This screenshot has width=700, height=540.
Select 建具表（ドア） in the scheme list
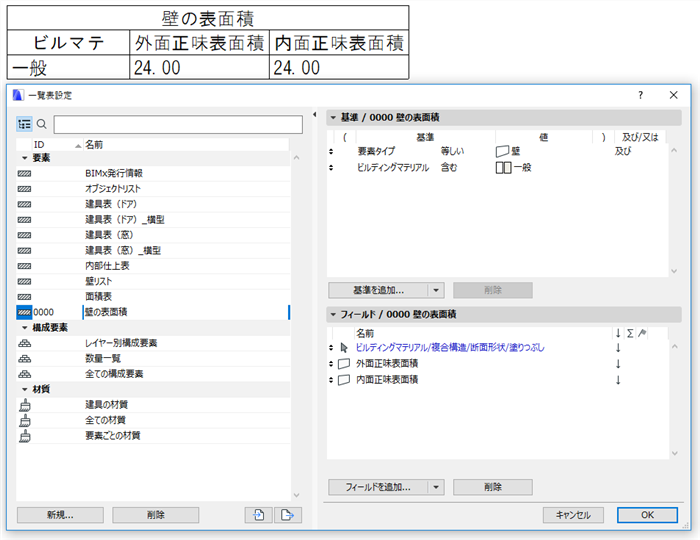(111, 204)
